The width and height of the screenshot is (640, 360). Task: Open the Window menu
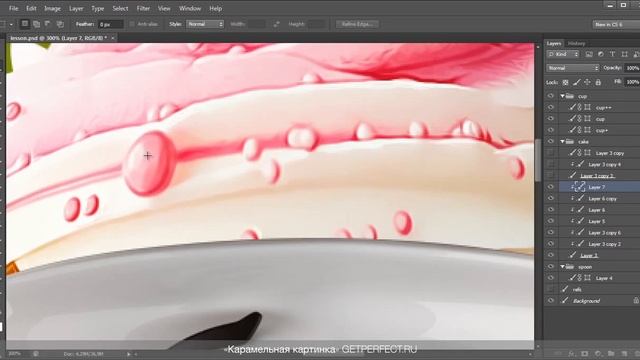tap(190, 8)
